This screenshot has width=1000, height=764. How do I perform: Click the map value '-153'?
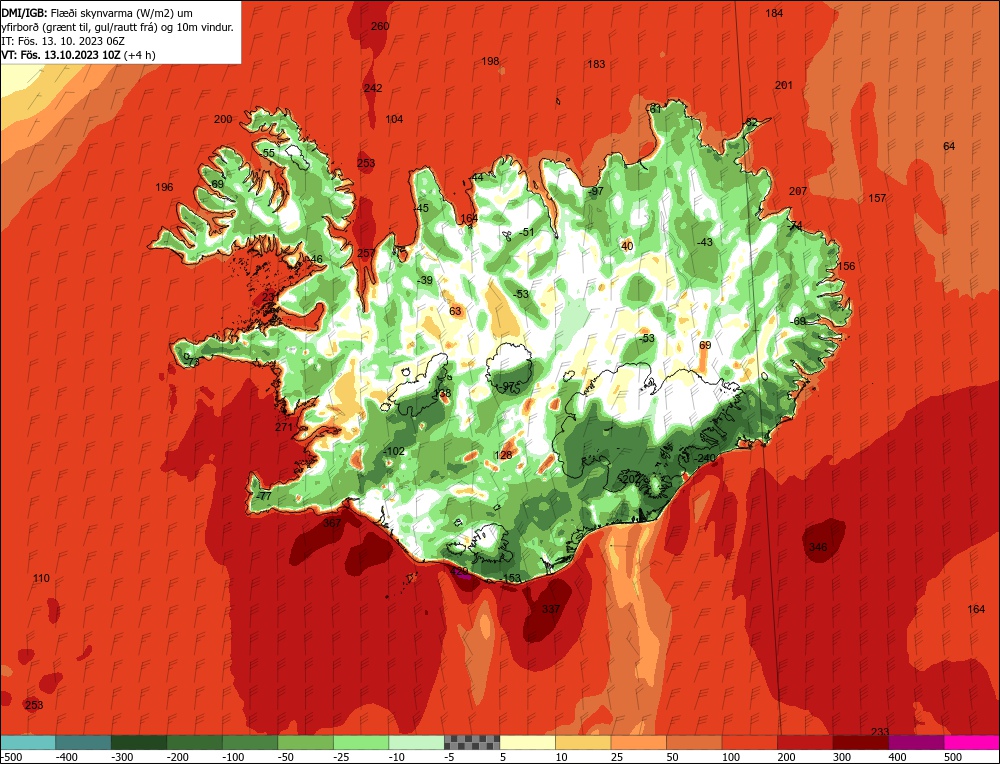click(x=511, y=578)
